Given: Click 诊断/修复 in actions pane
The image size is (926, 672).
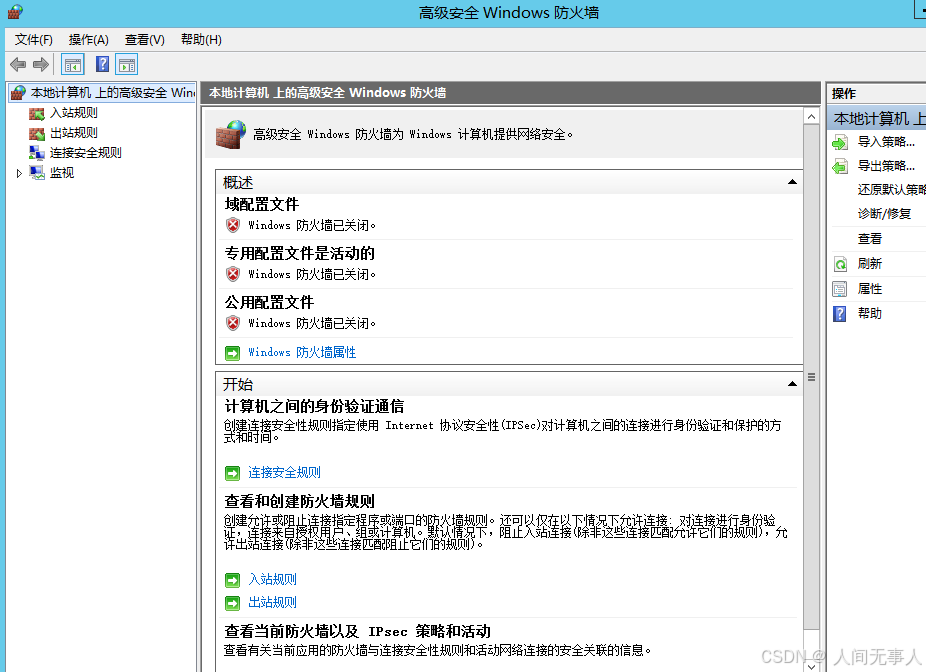Looking at the screenshot, I should pyautogui.click(x=884, y=214).
